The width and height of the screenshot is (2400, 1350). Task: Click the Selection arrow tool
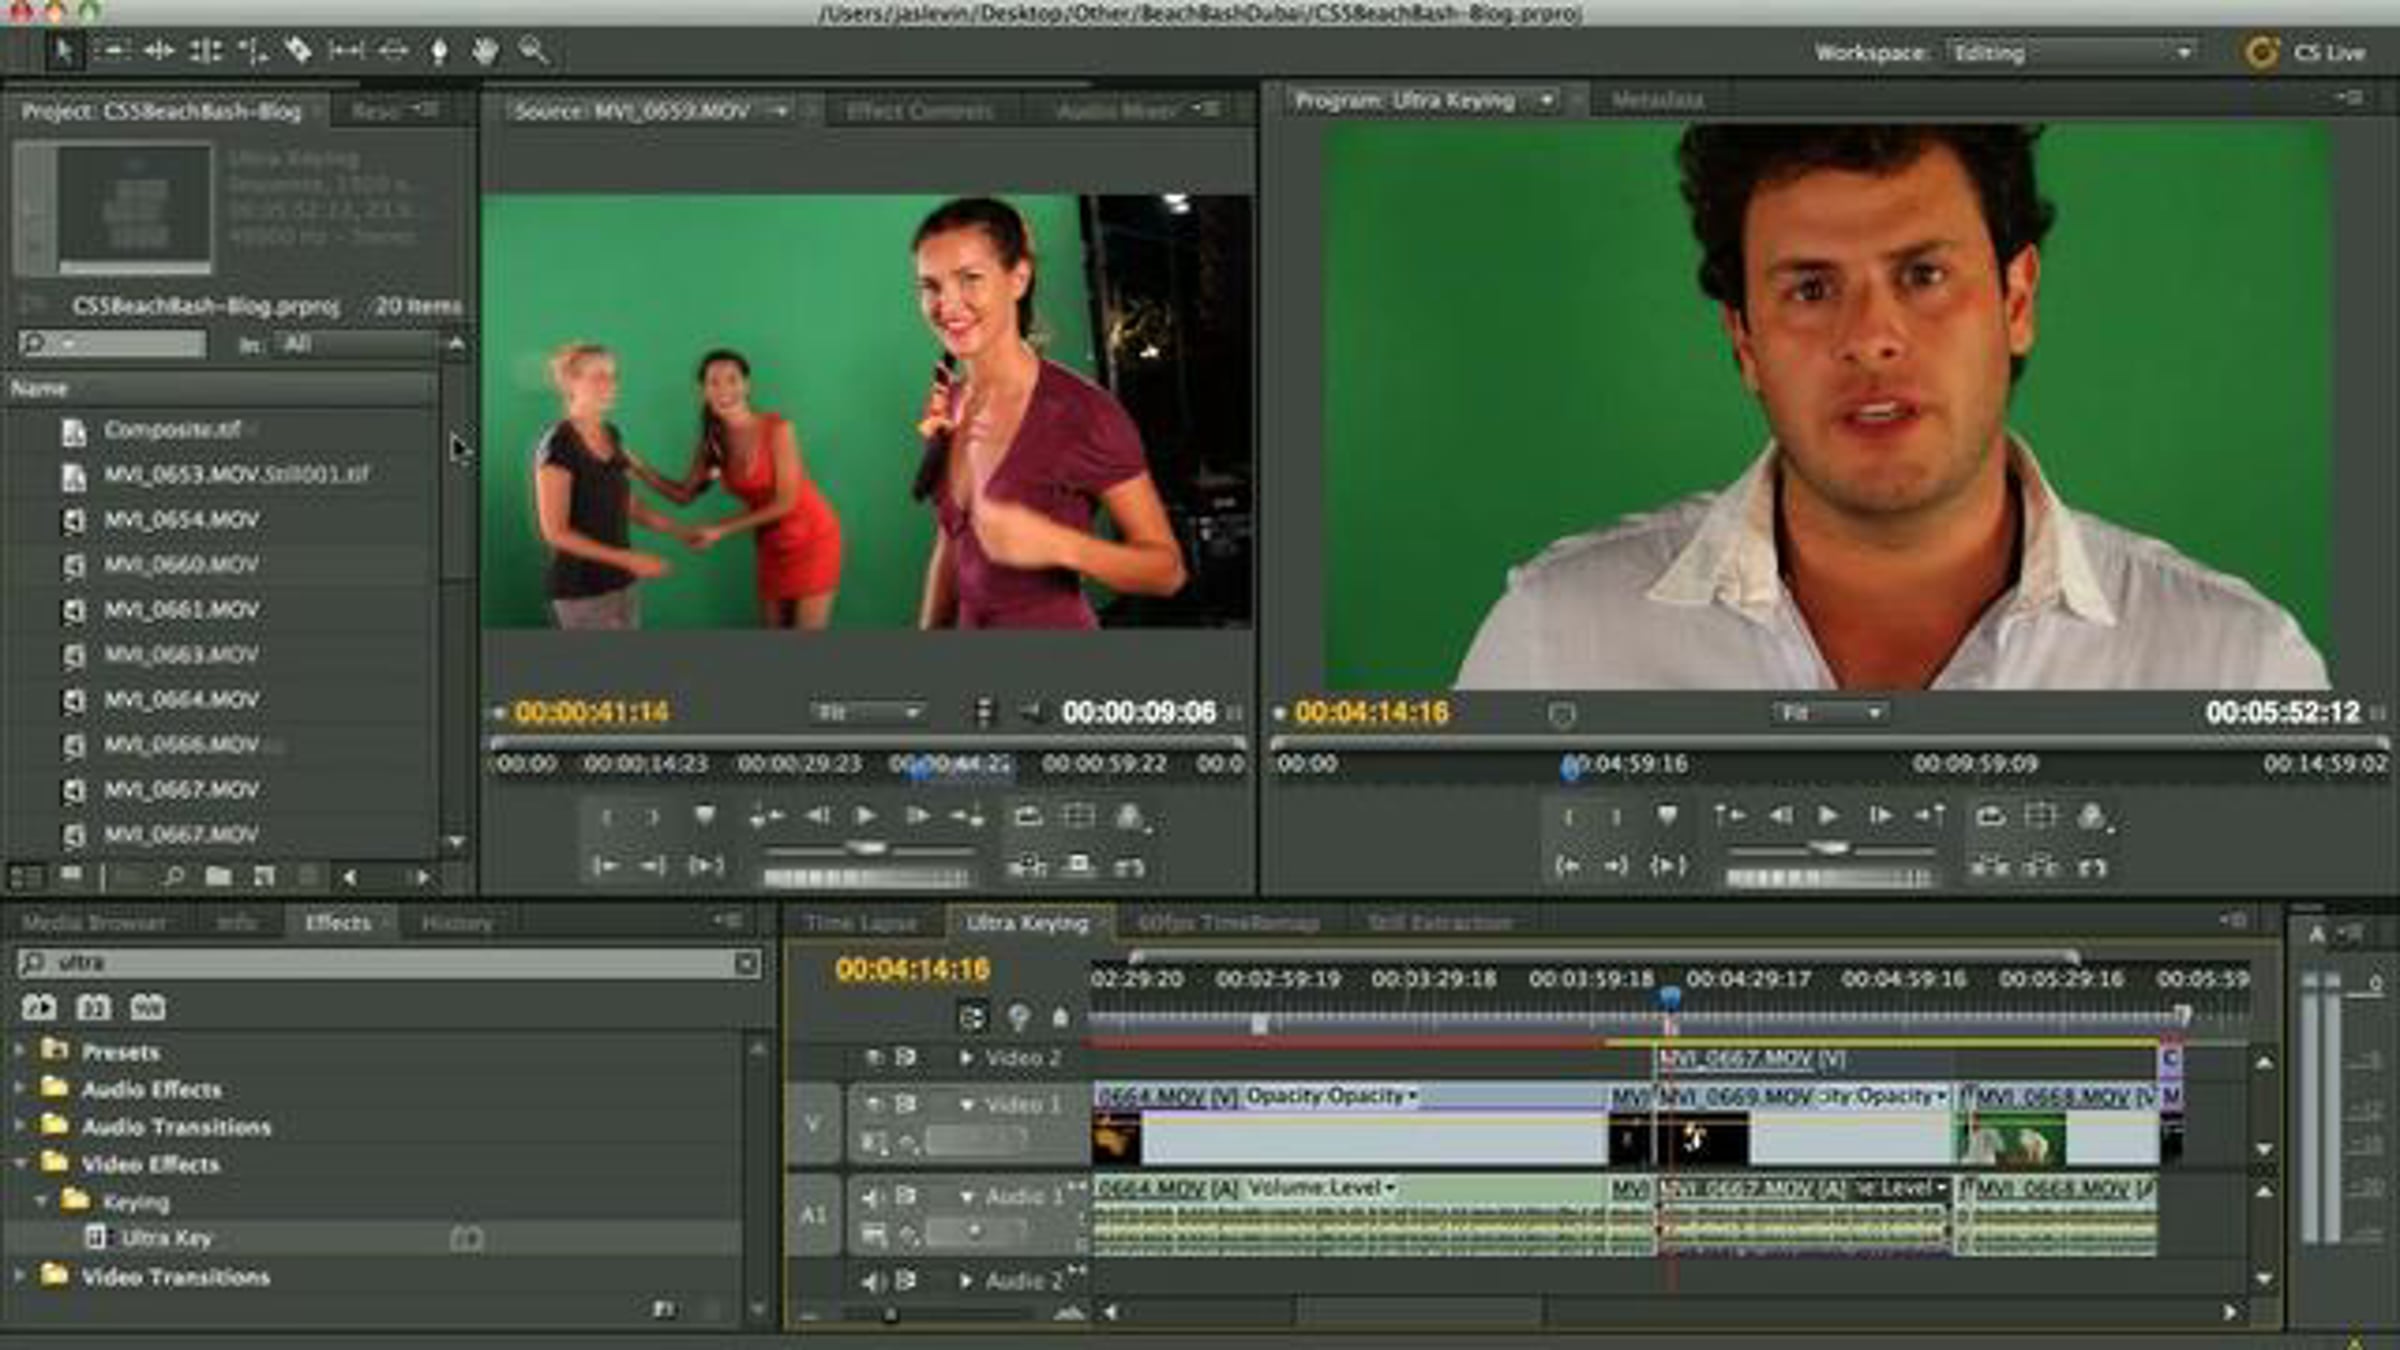tap(63, 50)
